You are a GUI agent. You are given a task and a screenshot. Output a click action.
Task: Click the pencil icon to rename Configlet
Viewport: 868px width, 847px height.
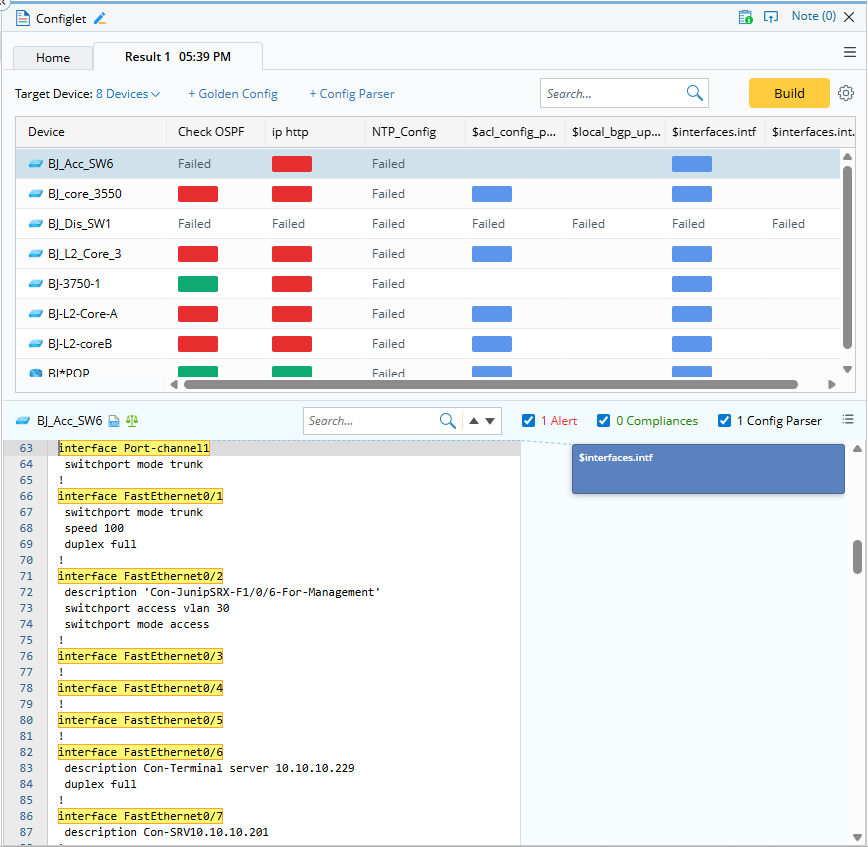coord(99,18)
